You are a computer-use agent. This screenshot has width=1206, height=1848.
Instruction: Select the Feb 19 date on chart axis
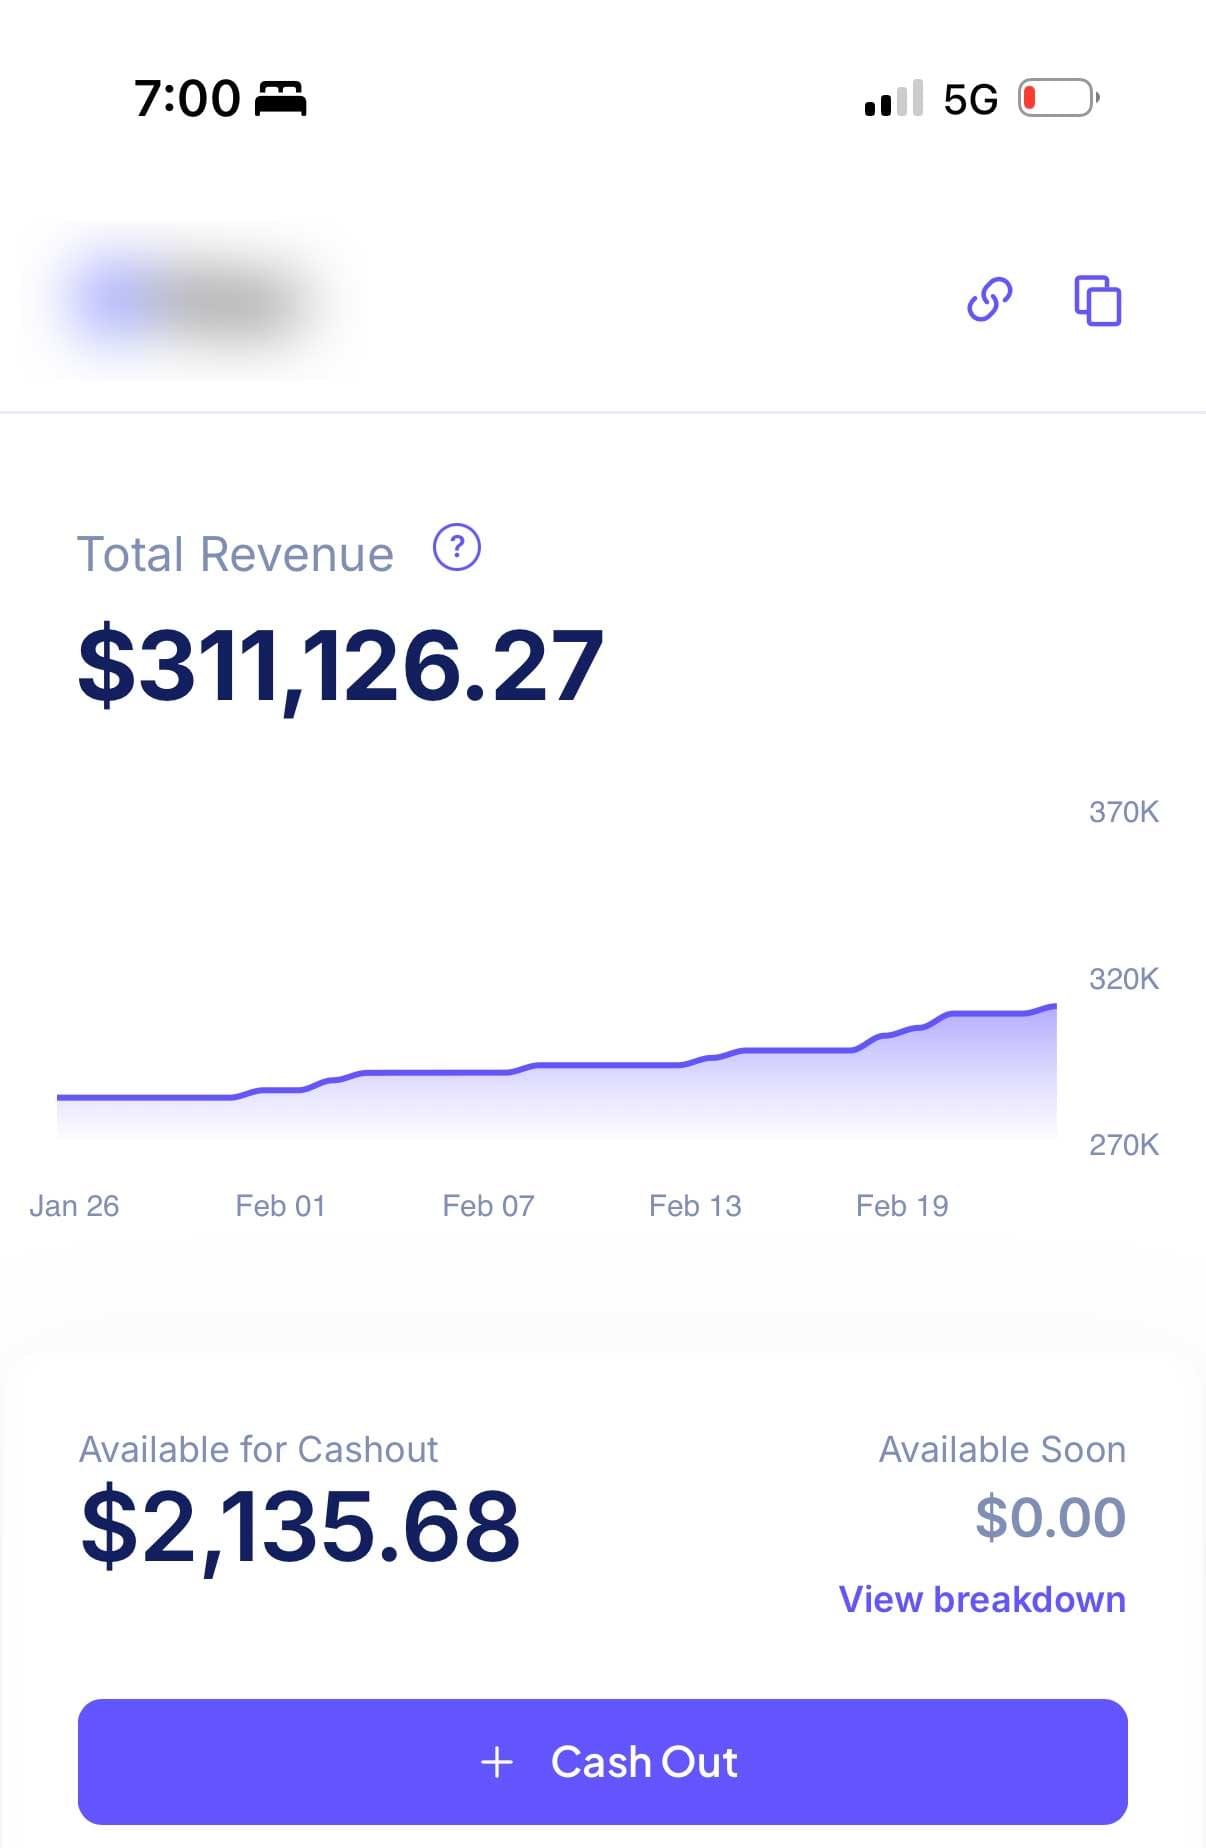(902, 1206)
